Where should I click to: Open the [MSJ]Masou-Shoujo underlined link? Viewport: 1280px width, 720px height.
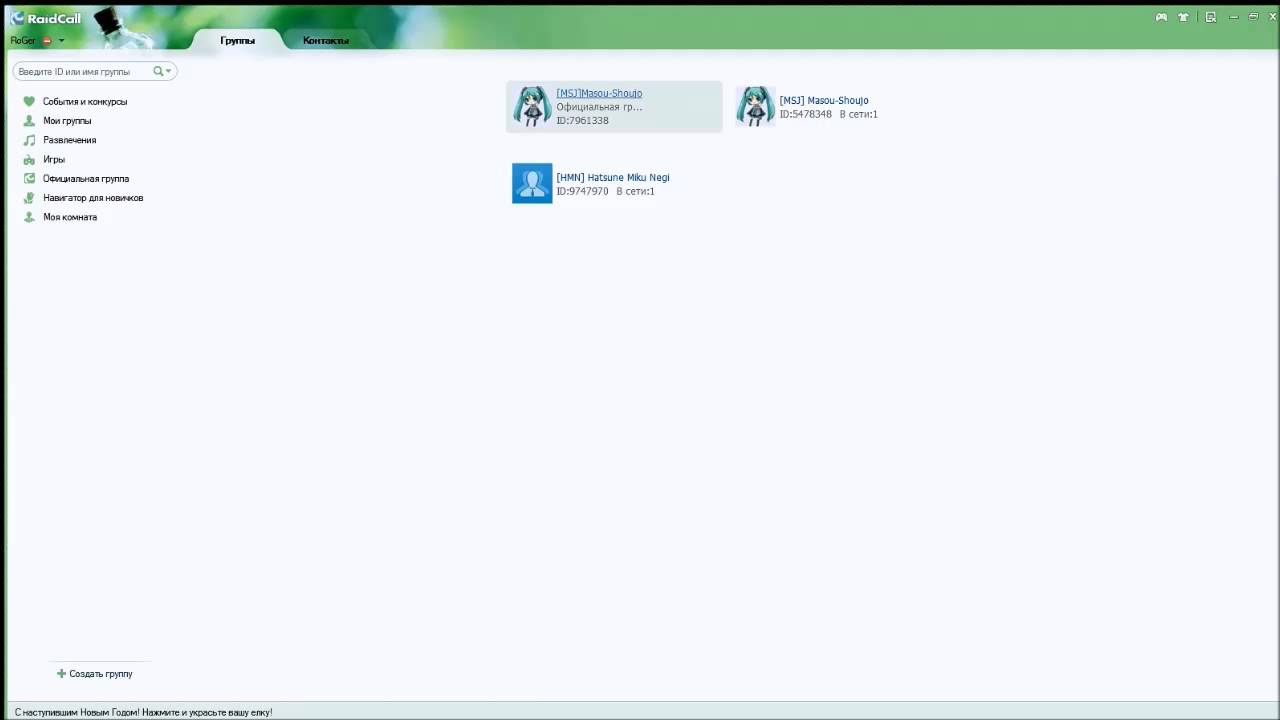pyautogui.click(x=599, y=93)
